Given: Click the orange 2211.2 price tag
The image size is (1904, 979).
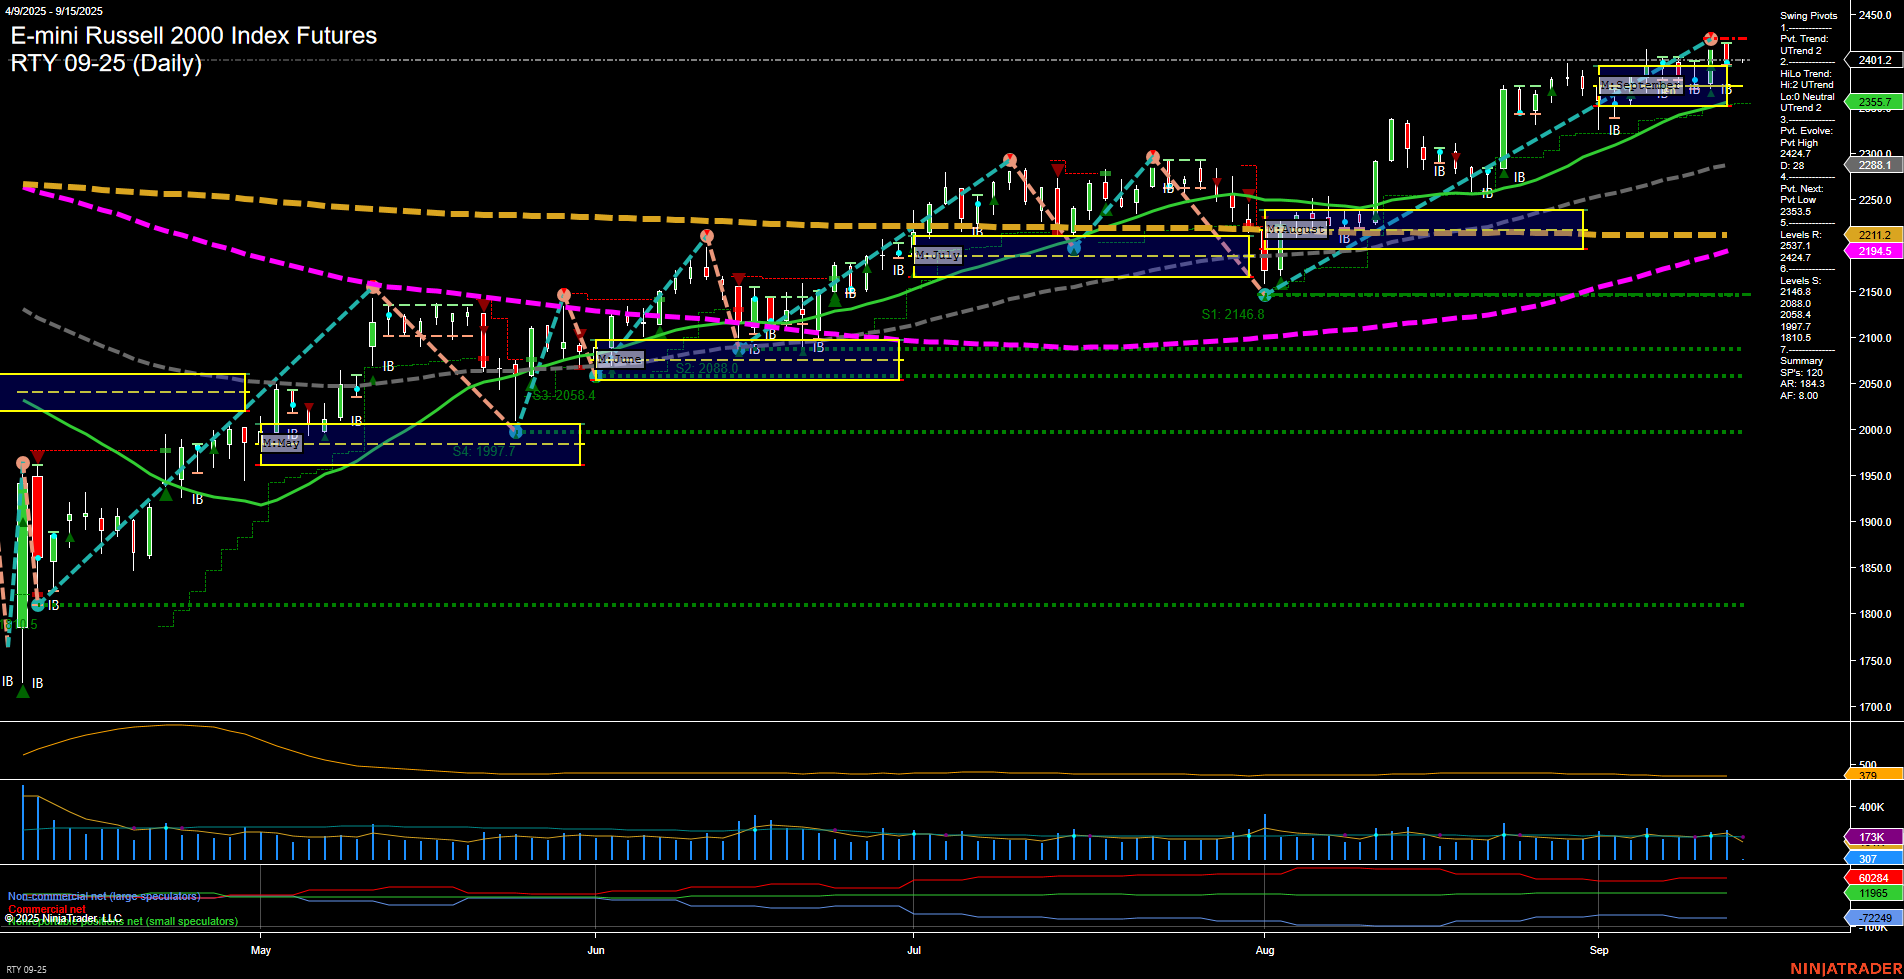Looking at the screenshot, I should (x=1874, y=234).
